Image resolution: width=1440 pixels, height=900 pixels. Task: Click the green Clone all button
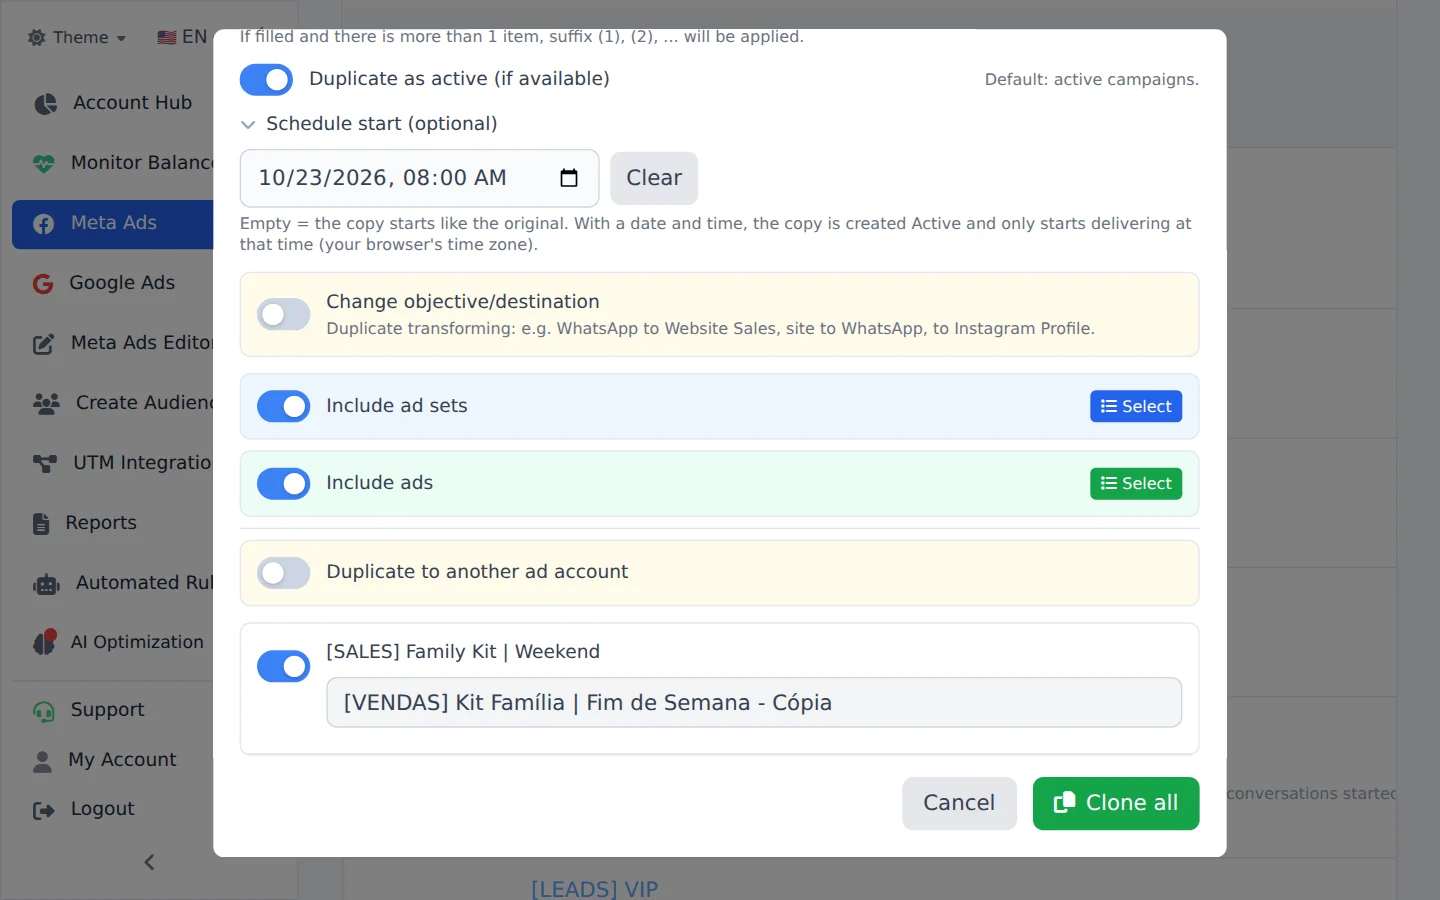(x=1116, y=803)
